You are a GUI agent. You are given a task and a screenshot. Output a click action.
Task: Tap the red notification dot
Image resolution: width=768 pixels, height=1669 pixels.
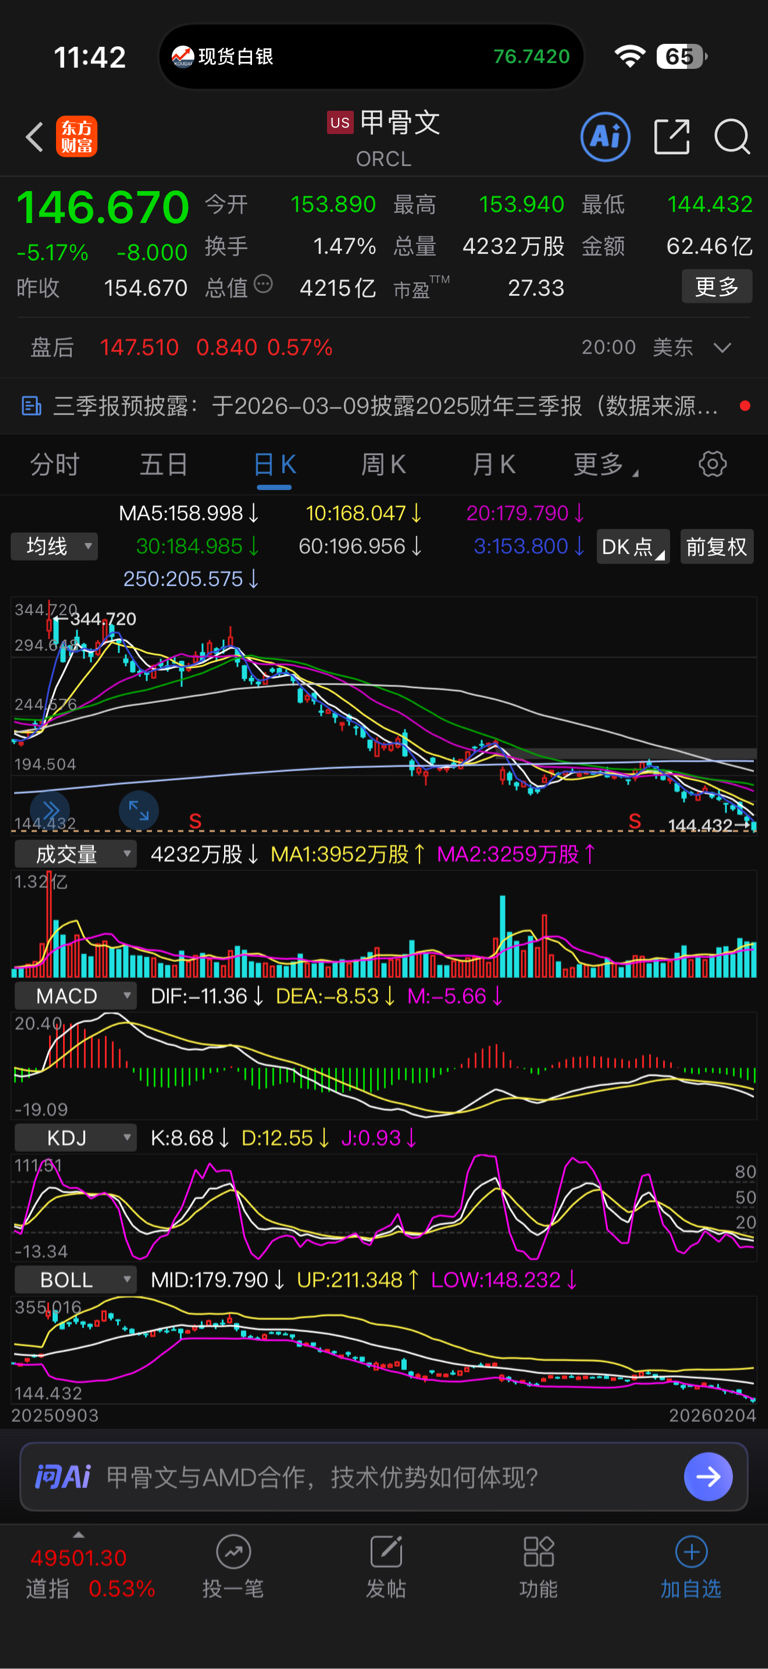pos(745,406)
